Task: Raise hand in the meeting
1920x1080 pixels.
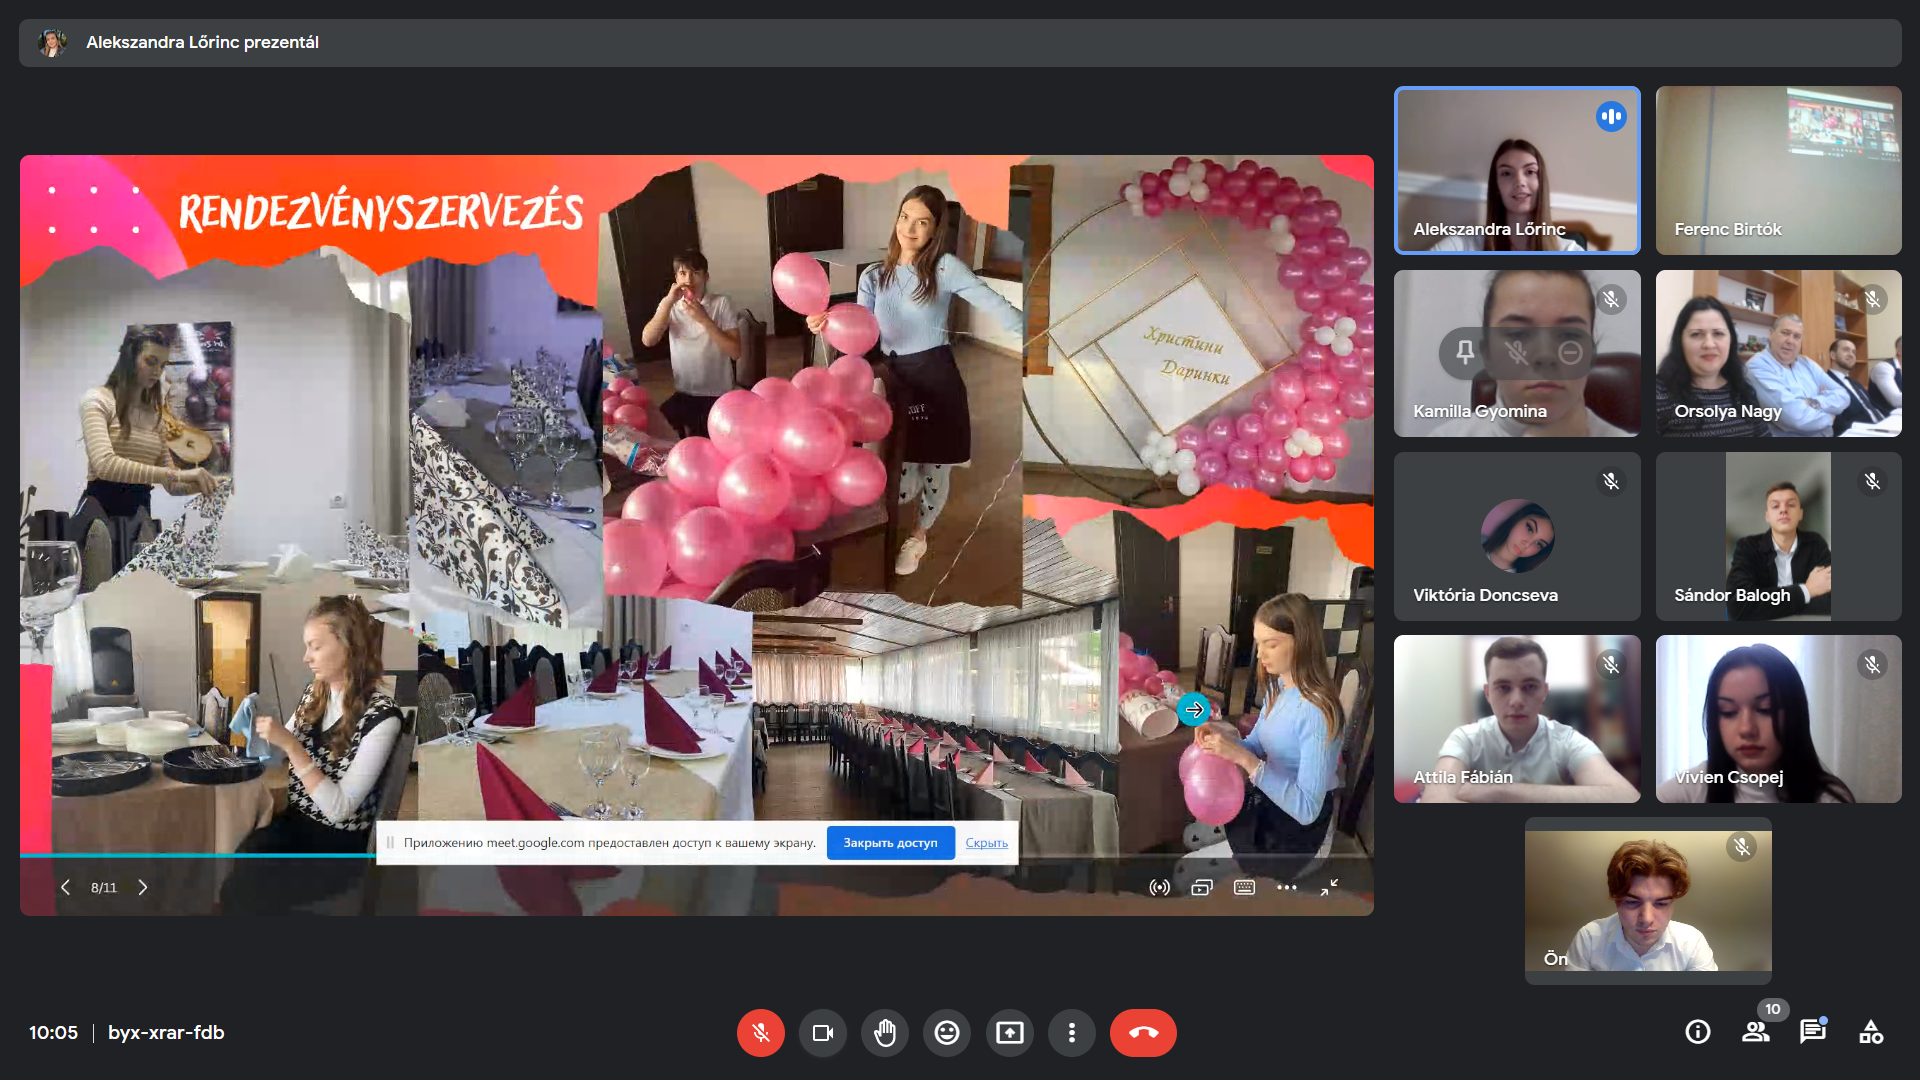Action: 885,1033
